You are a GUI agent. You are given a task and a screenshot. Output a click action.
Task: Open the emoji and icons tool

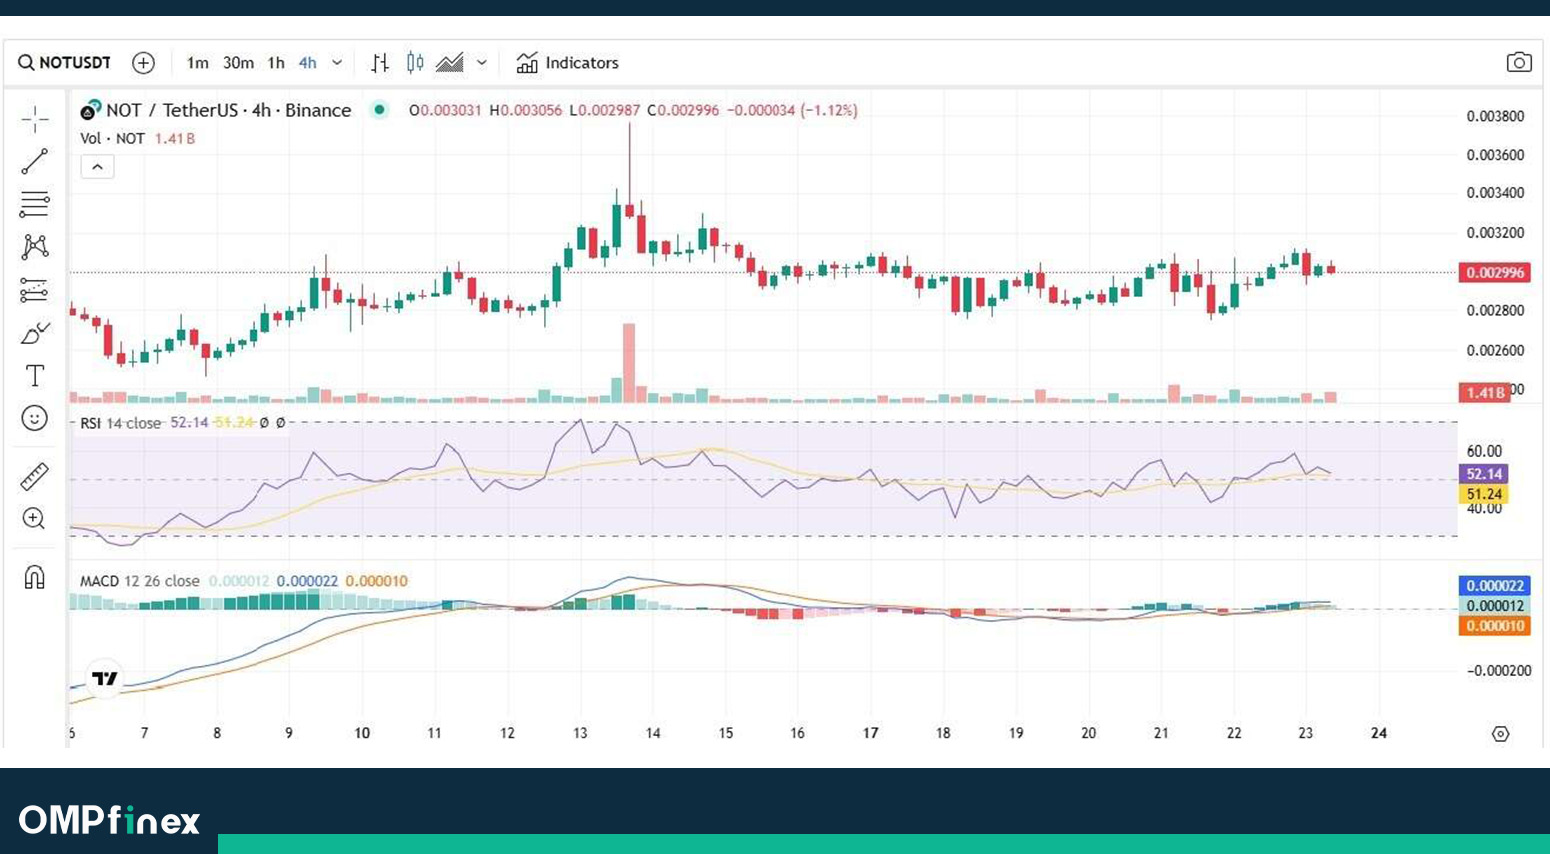(x=35, y=418)
